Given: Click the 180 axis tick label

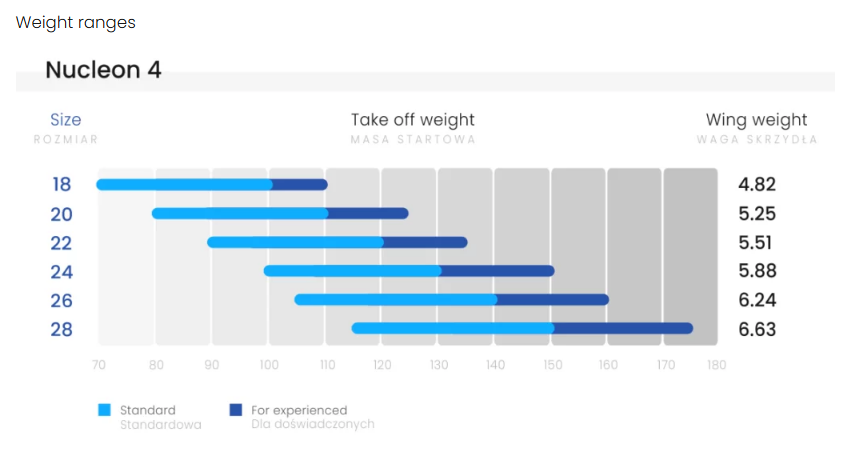Looking at the screenshot, I should [716, 366].
